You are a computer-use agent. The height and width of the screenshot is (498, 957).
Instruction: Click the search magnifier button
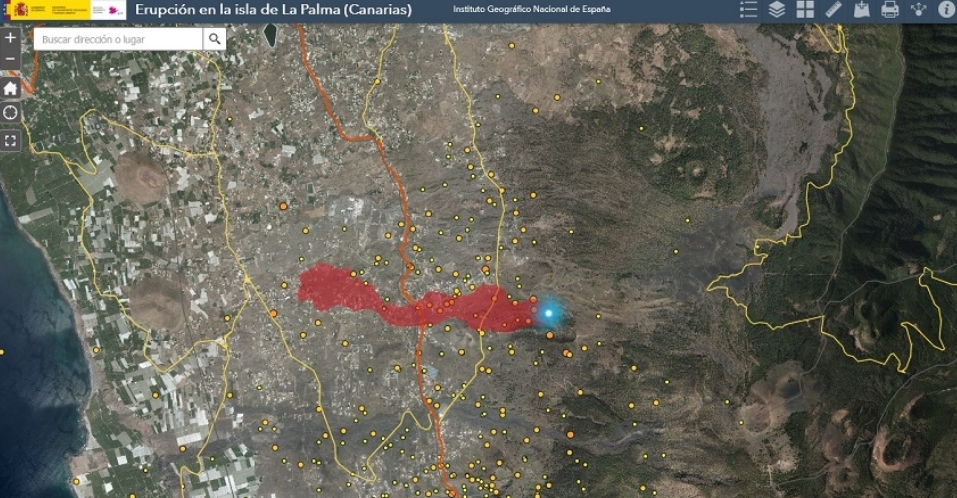[214, 39]
